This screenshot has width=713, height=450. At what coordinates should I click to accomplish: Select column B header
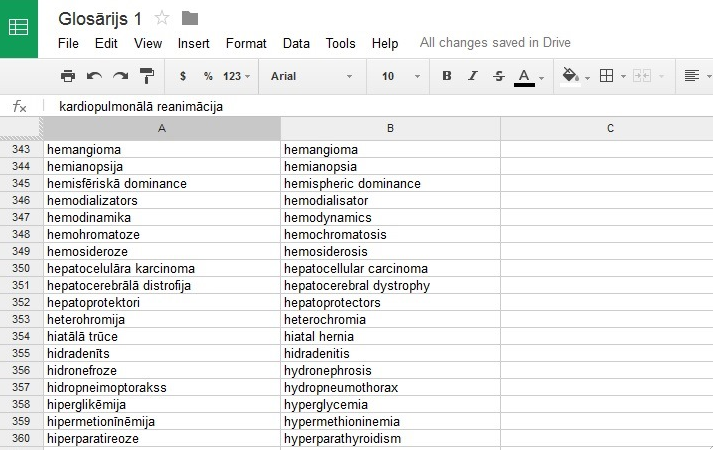tap(390, 128)
